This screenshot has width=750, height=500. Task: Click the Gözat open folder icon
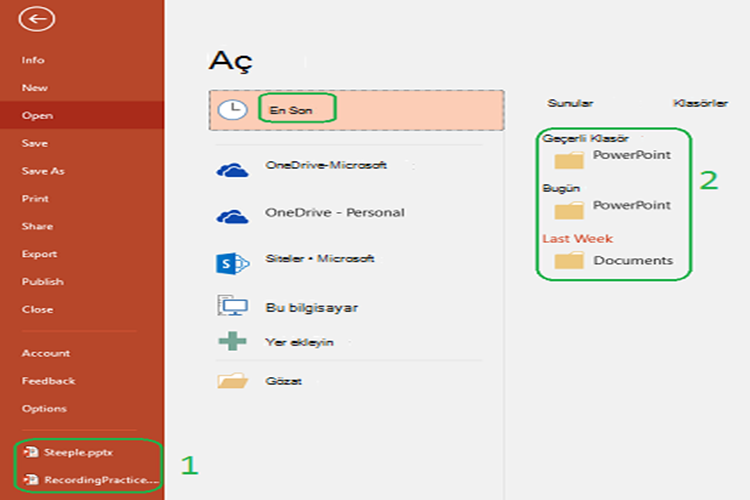(232, 380)
